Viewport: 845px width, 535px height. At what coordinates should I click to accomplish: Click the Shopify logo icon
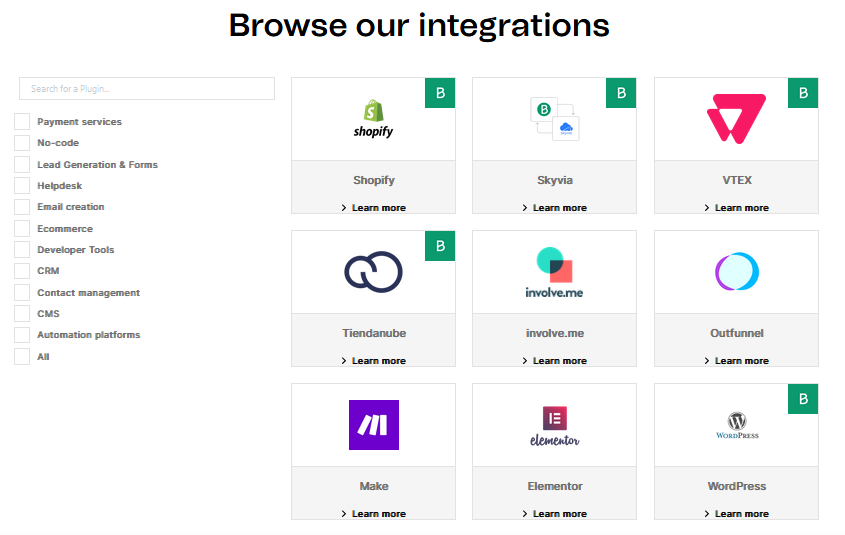click(373, 119)
